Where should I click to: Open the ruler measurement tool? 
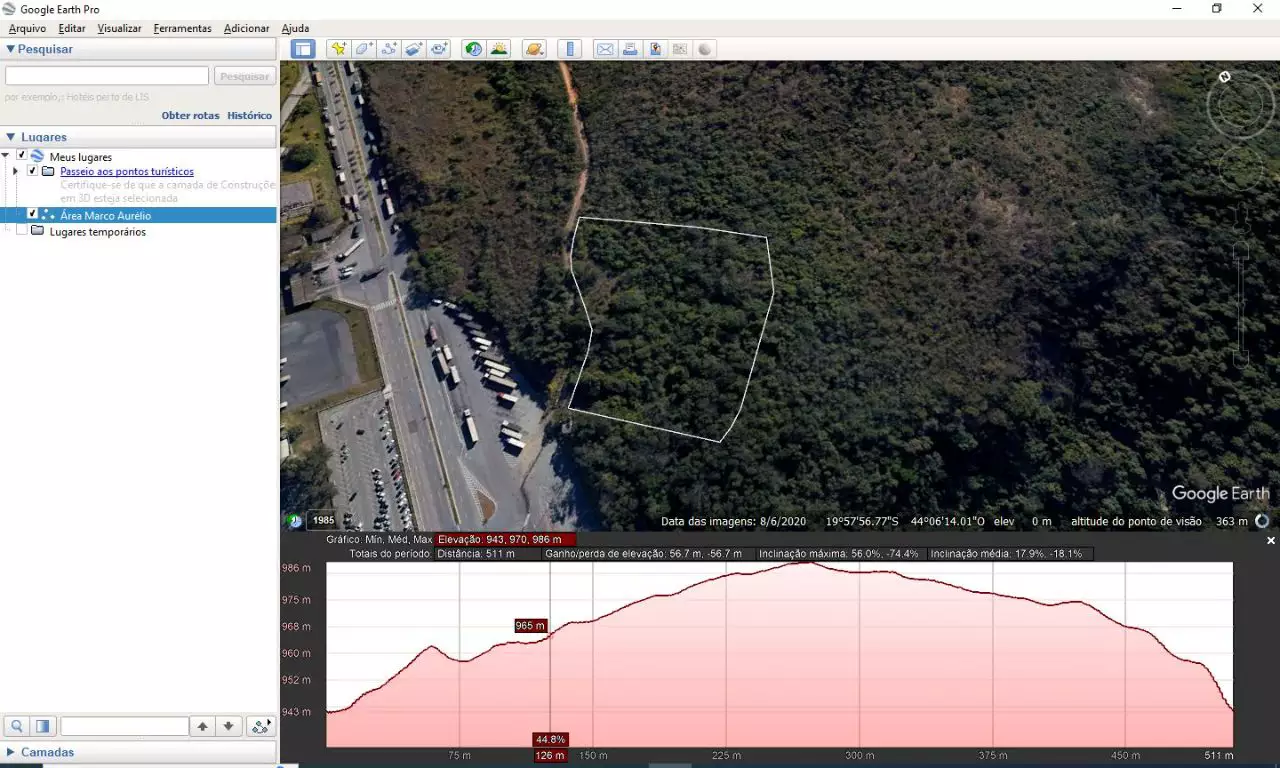[570, 49]
